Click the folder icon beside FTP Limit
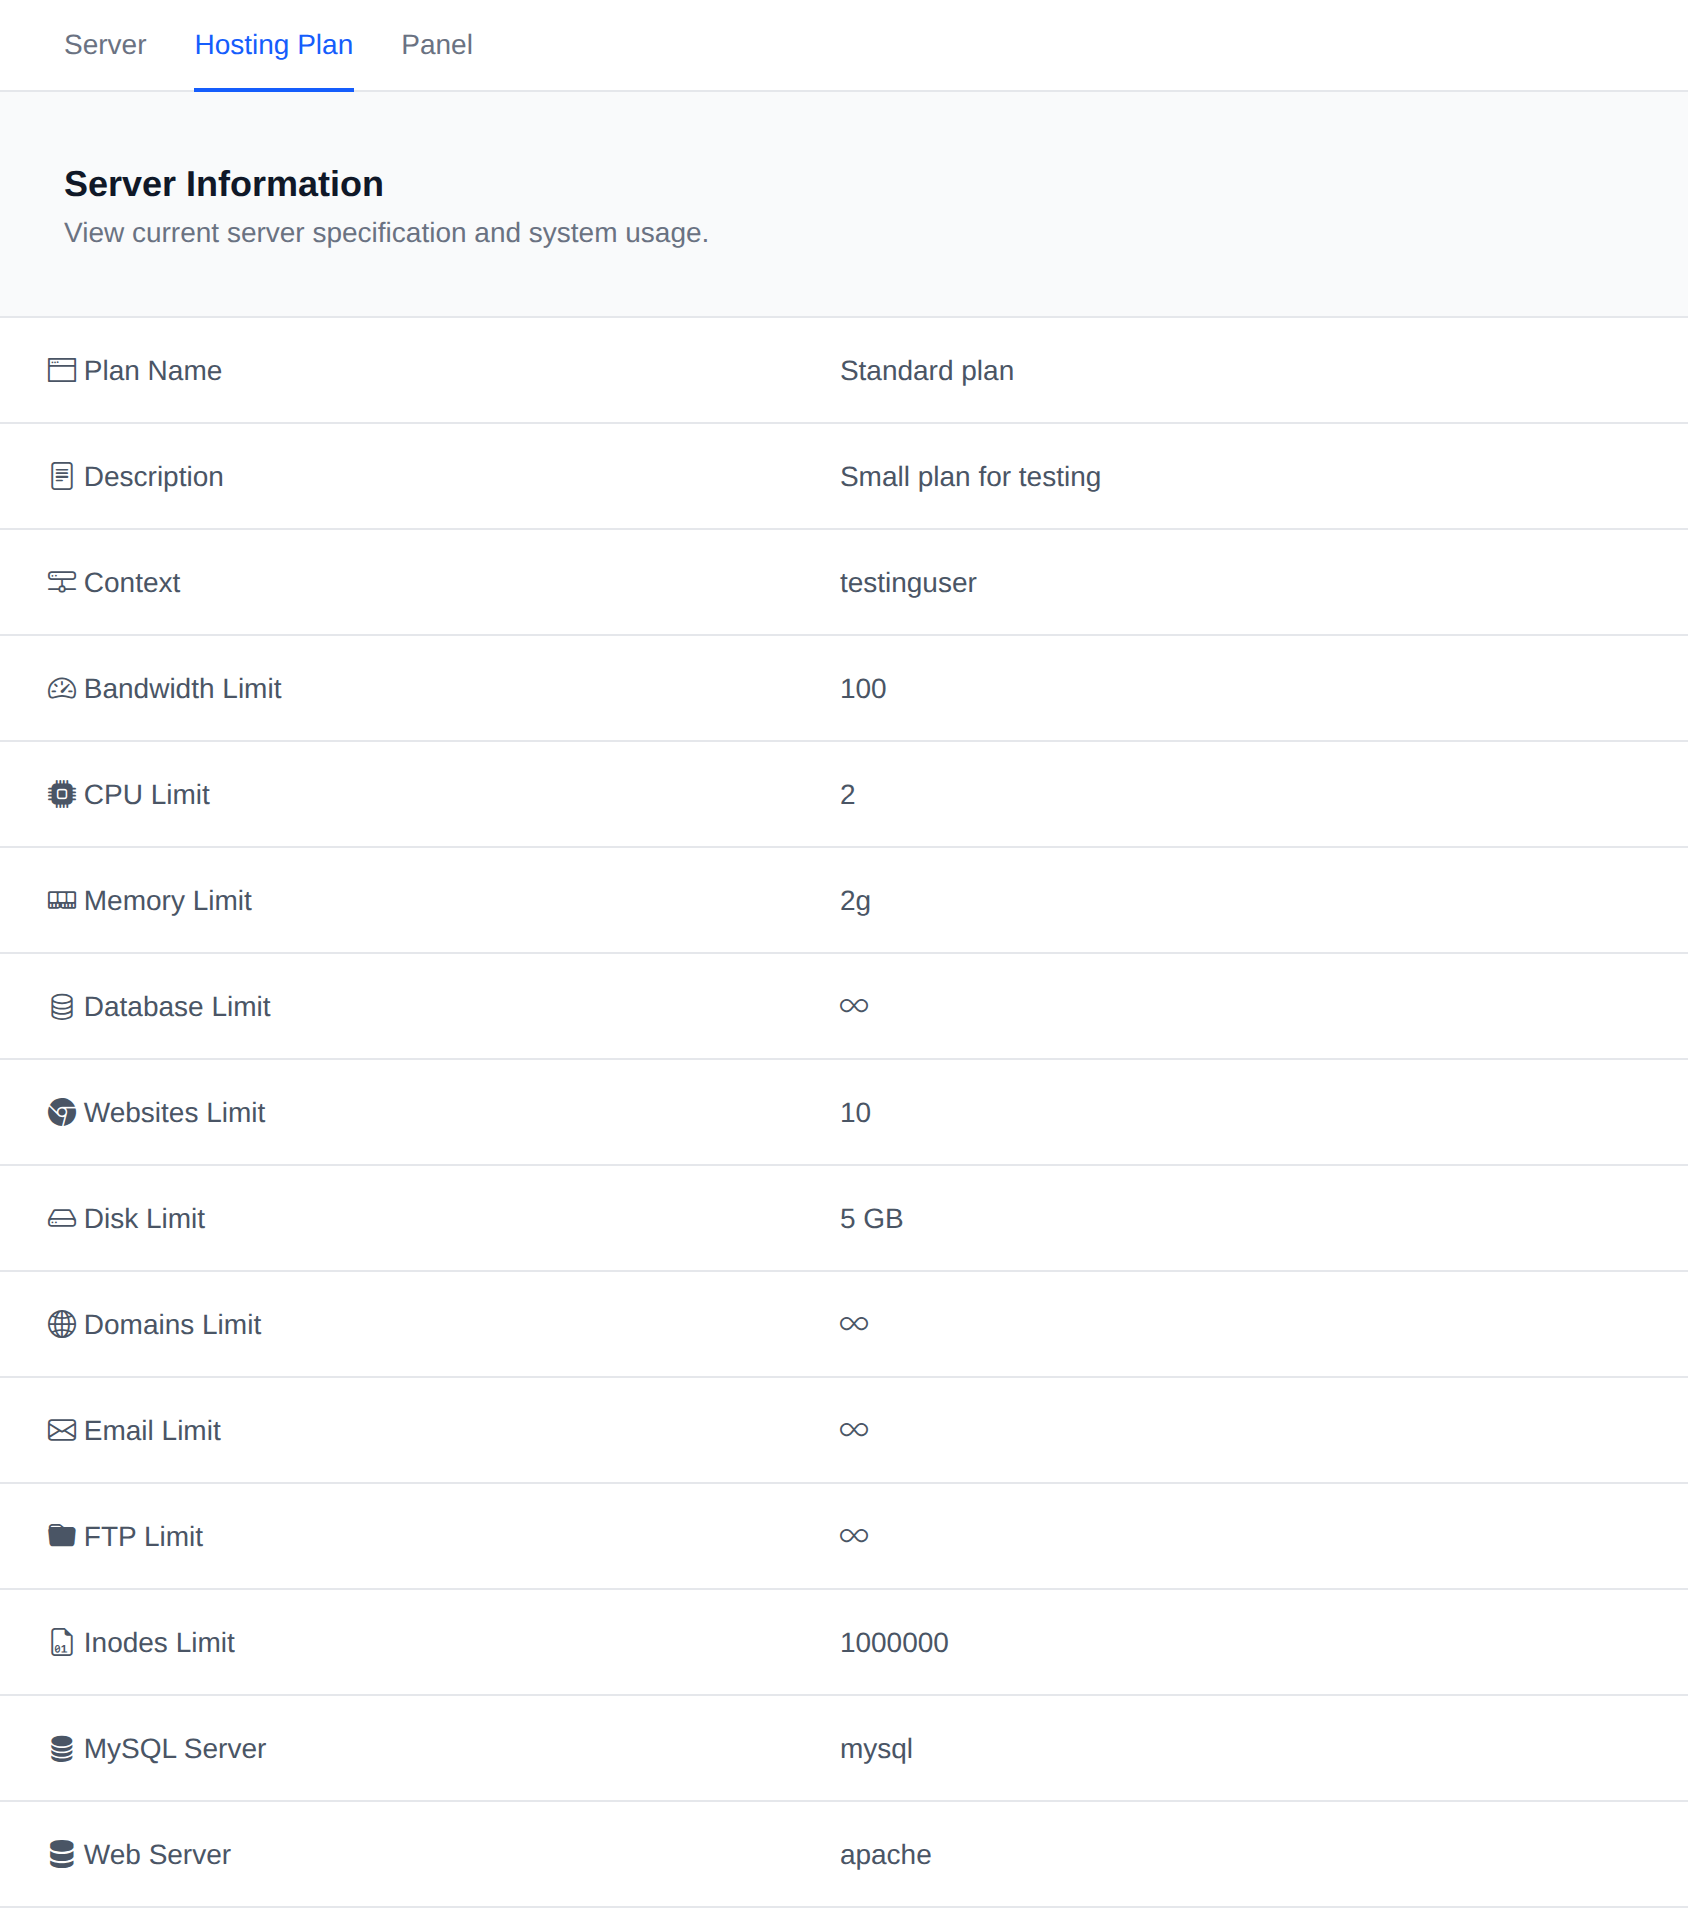1688x1908 pixels. tap(62, 1536)
